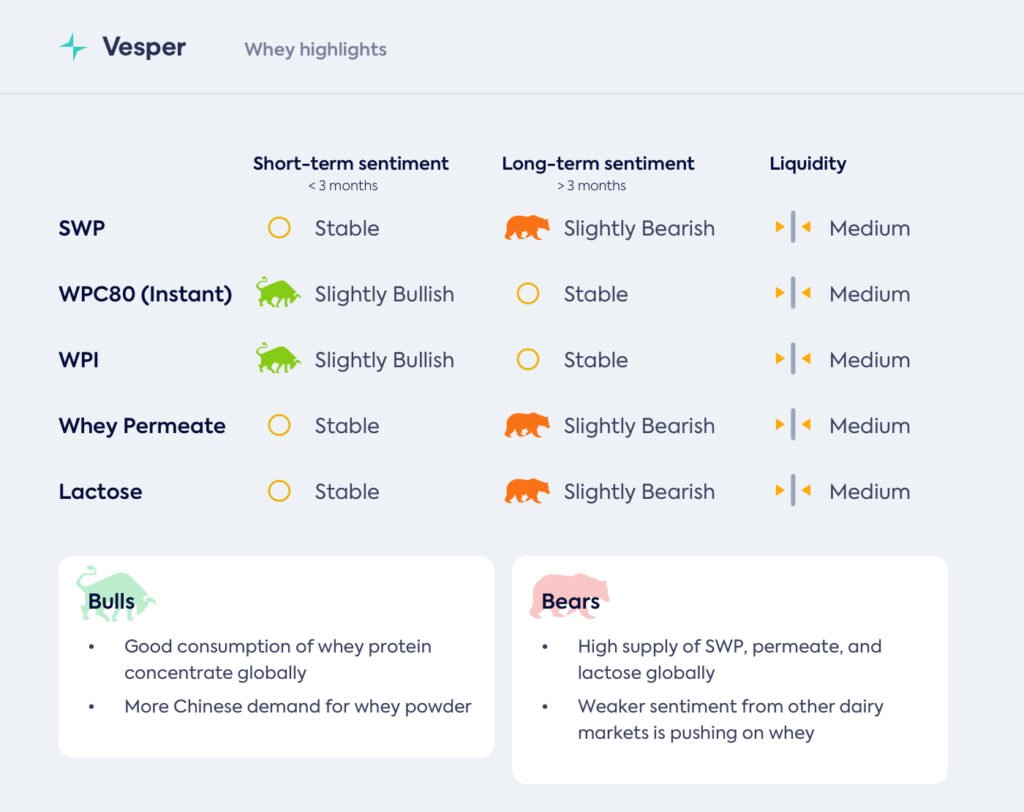Viewport: 1024px width, 812px height.
Task: Click the orange bear icon in Lactose row
Action: click(x=527, y=491)
